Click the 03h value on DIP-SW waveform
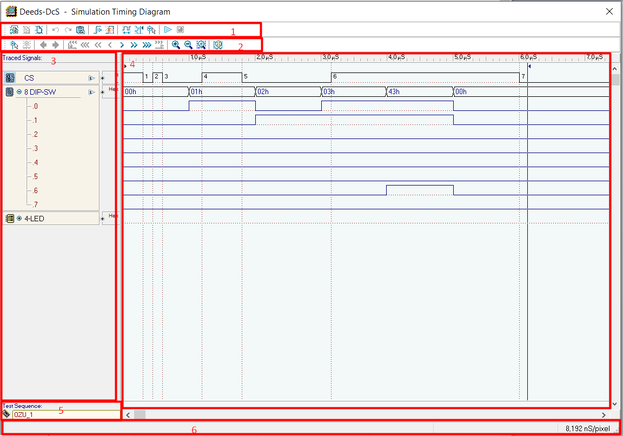Screen dimensions: 623x436 [x=329, y=92]
